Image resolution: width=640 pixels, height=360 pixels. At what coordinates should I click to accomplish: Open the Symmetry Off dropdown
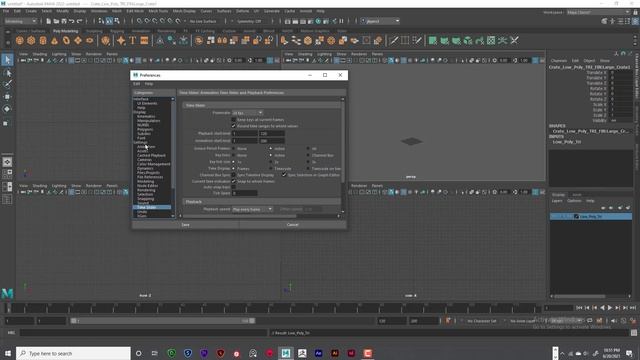(x=249, y=21)
